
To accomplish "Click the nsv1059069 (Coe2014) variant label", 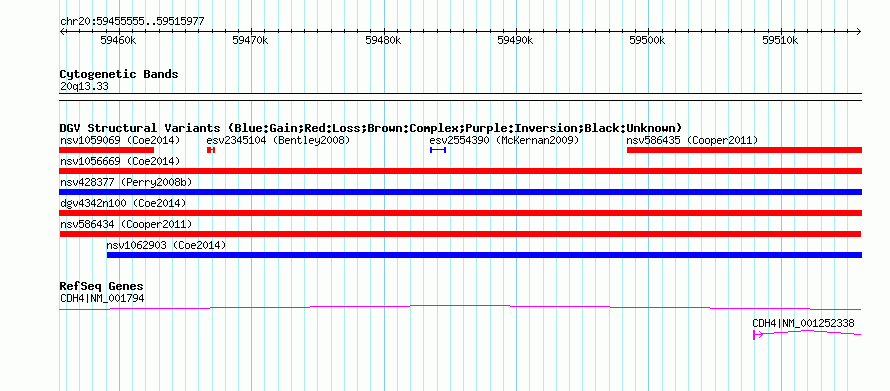I will click(x=120, y=140).
